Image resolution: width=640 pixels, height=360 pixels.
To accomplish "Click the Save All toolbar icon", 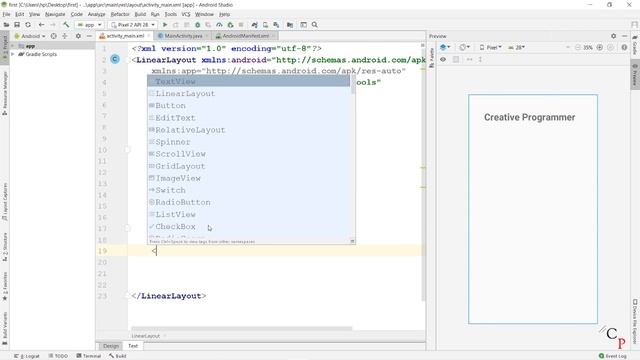I will coord(17,25).
